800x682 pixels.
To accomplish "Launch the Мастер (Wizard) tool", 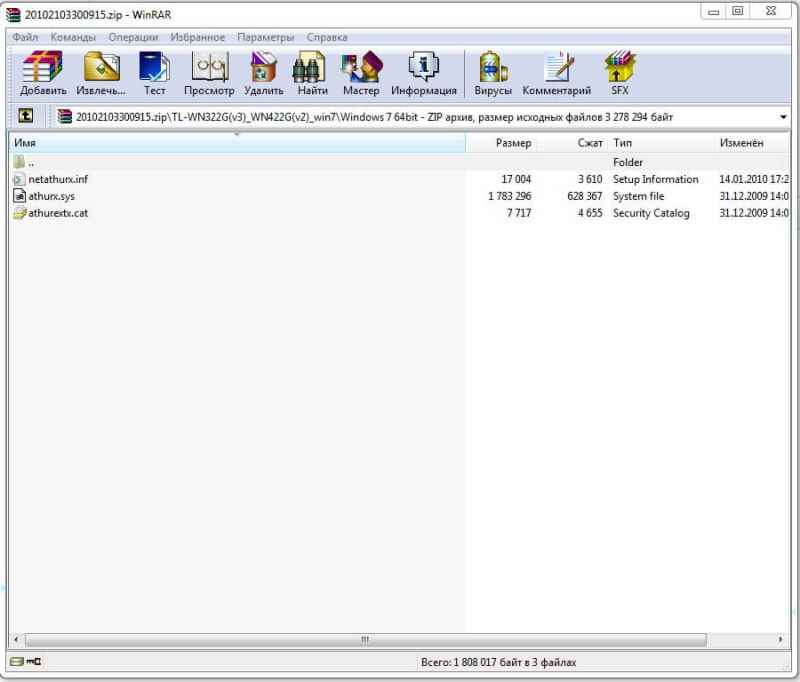I will pos(361,73).
